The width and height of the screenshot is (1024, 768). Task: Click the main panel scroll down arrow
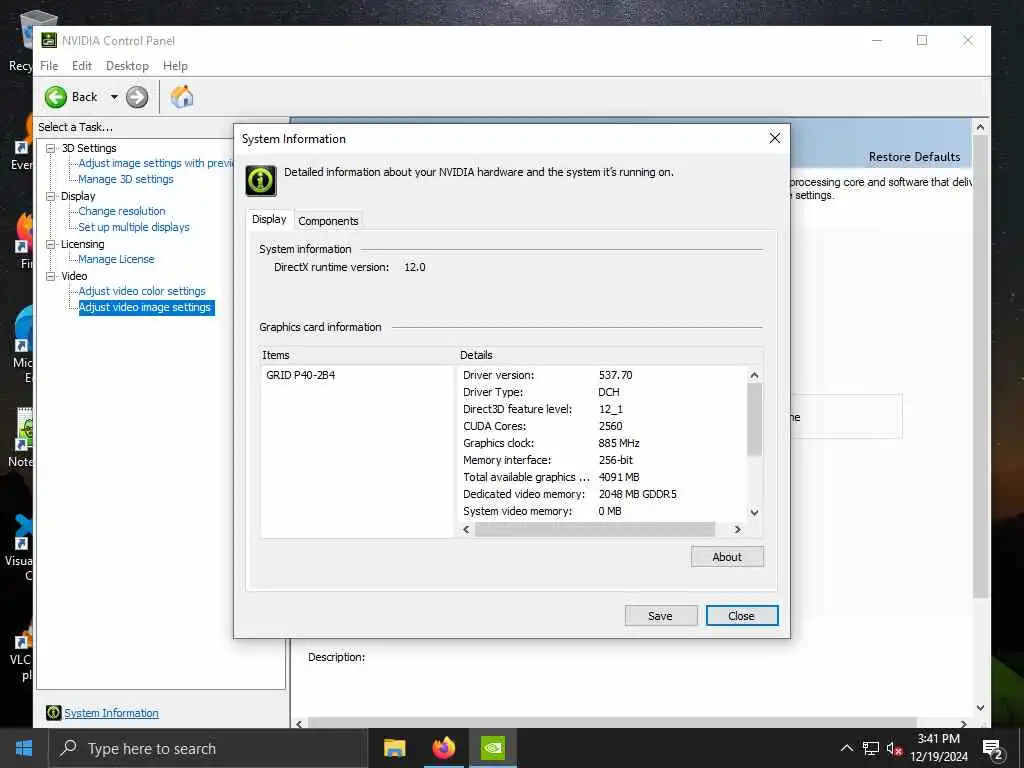[x=980, y=707]
